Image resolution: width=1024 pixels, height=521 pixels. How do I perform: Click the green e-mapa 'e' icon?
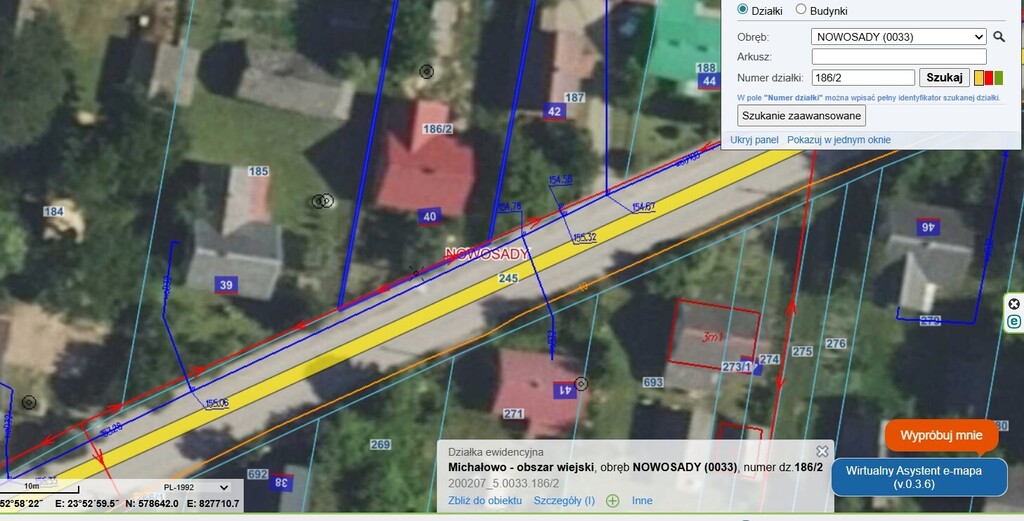coord(1014,322)
